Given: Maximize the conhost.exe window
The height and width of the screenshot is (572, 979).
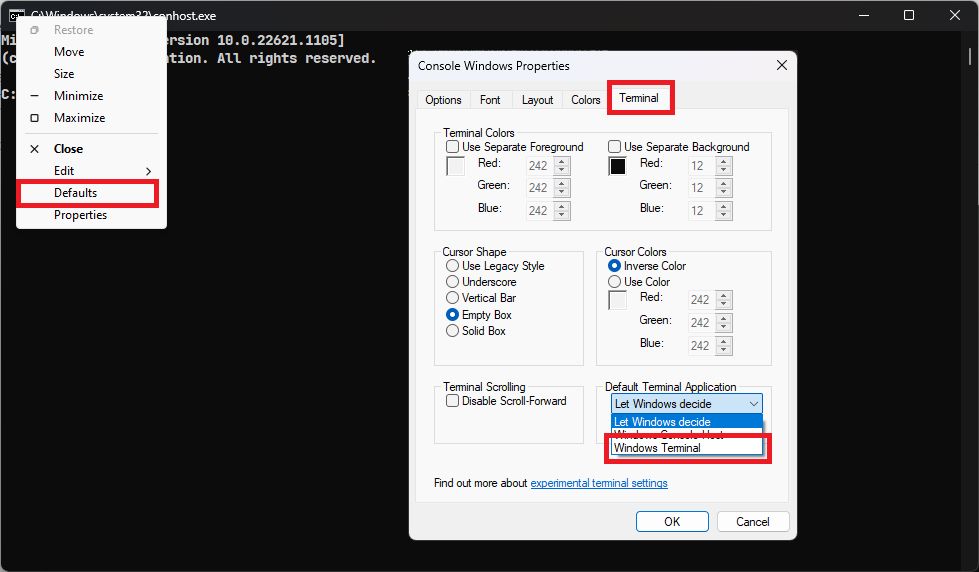Looking at the screenshot, I should (909, 15).
